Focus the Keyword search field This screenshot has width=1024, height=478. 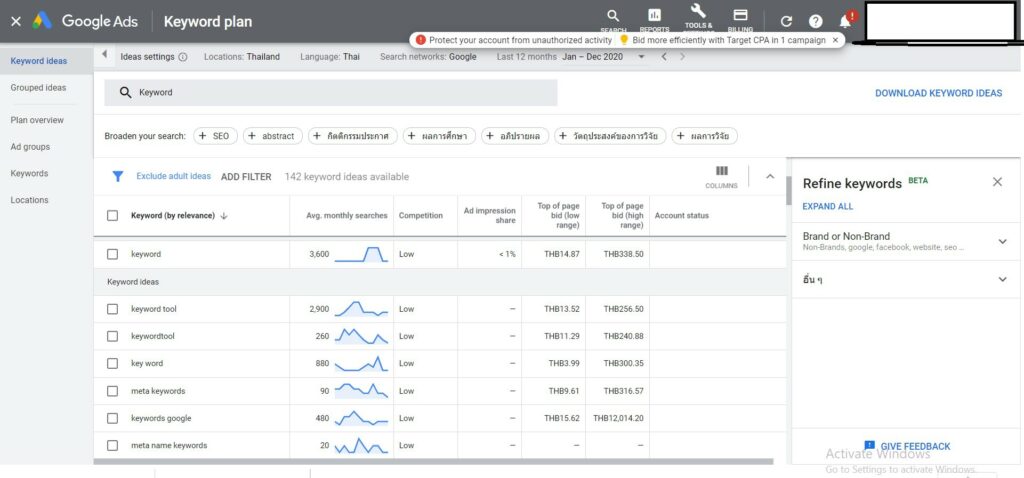coord(330,93)
